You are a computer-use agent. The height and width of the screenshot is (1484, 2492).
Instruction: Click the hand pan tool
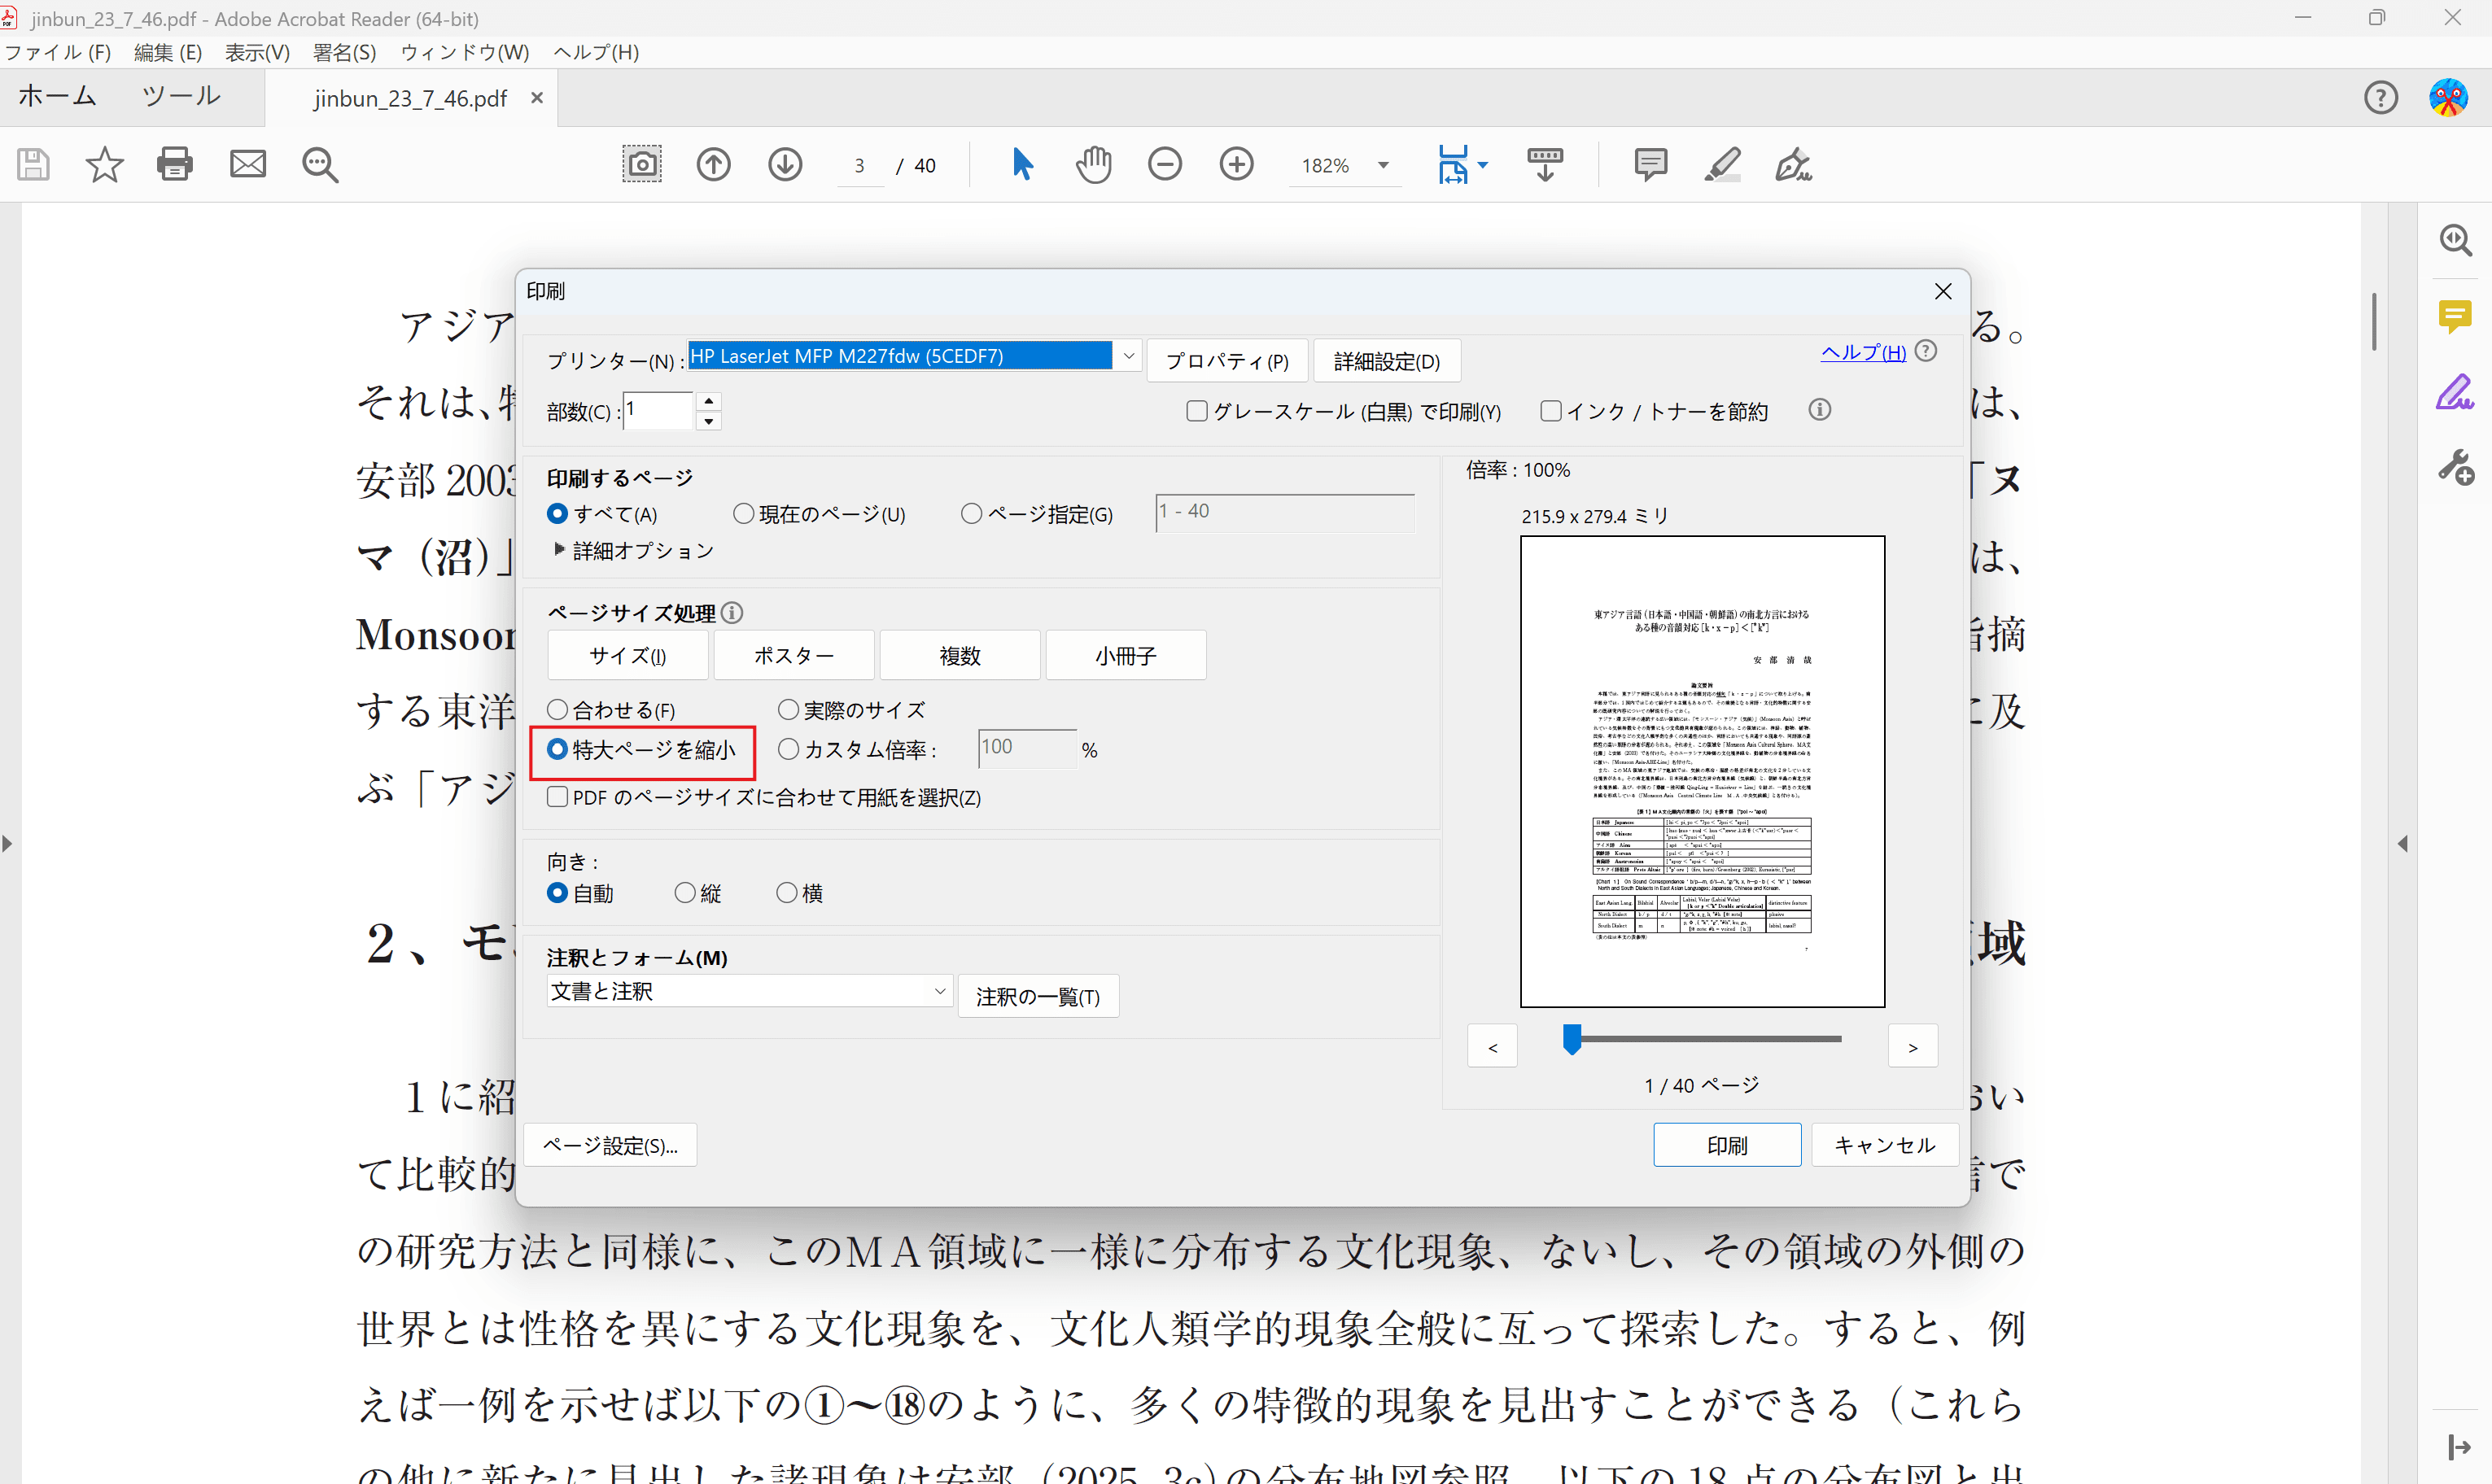tap(1093, 164)
